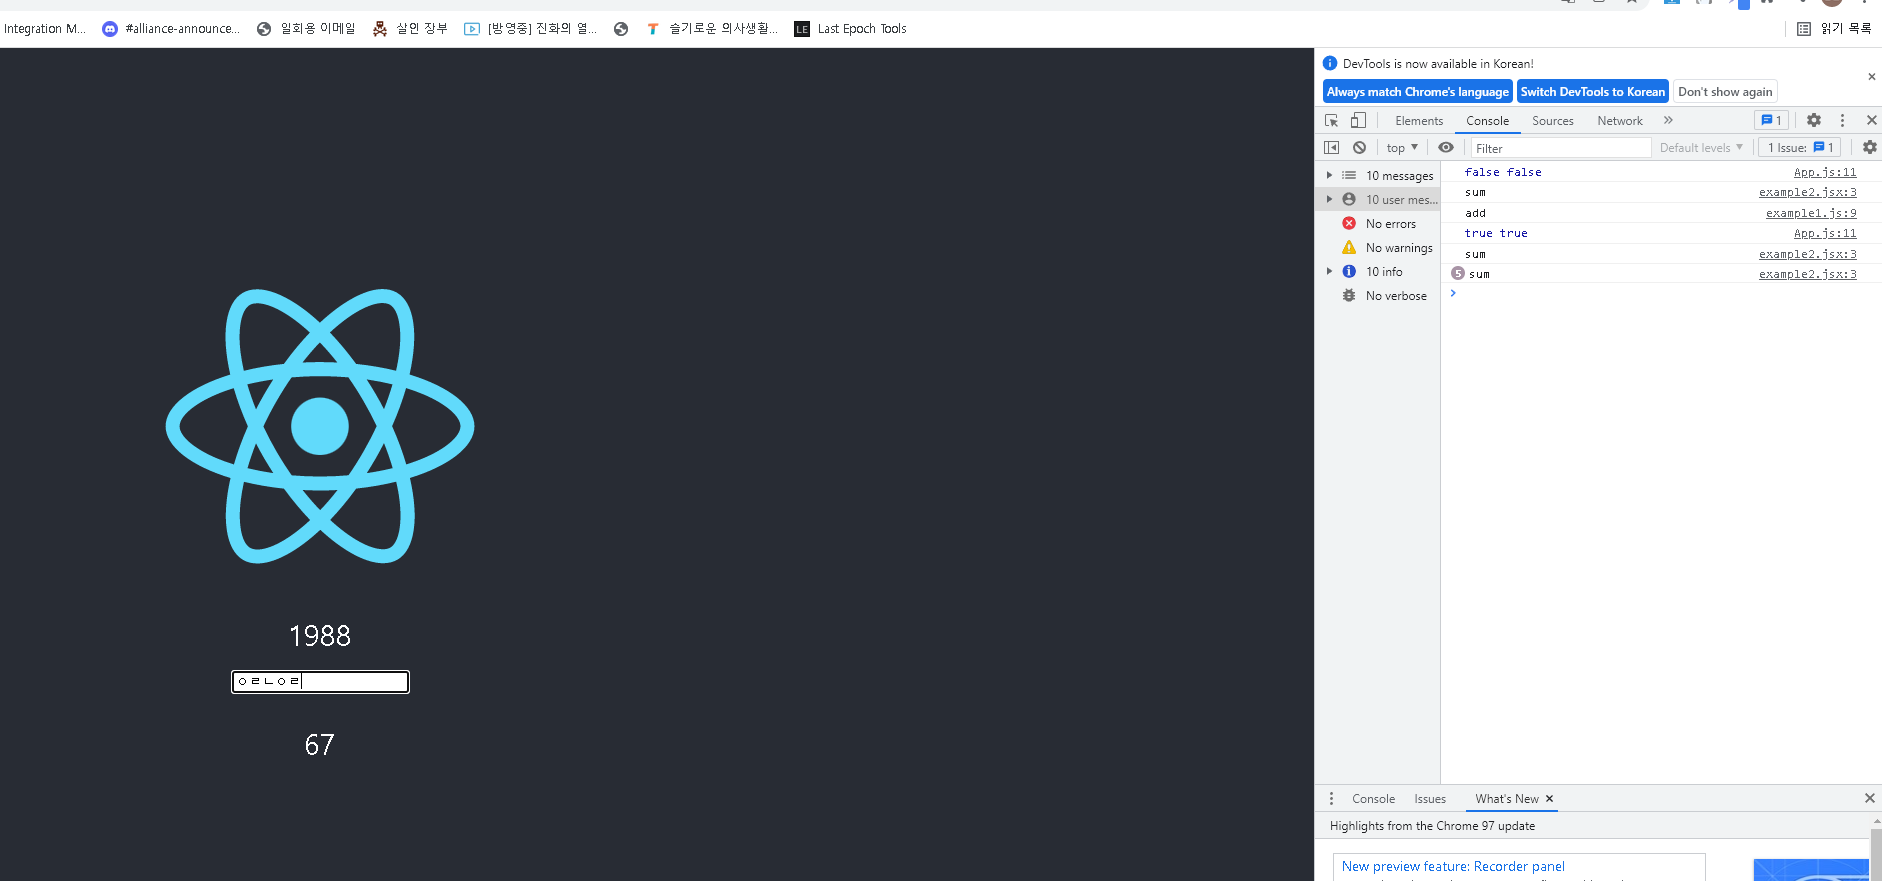Screen dimensions: 1882x881
Task: Switch to the Console tab in top bar
Action: click(1487, 120)
